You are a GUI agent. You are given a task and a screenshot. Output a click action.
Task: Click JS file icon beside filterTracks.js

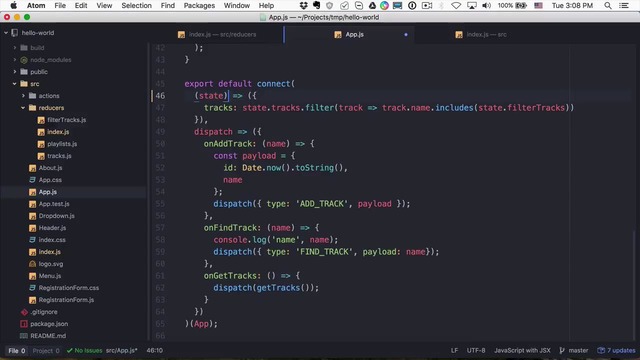coord(41,120)
